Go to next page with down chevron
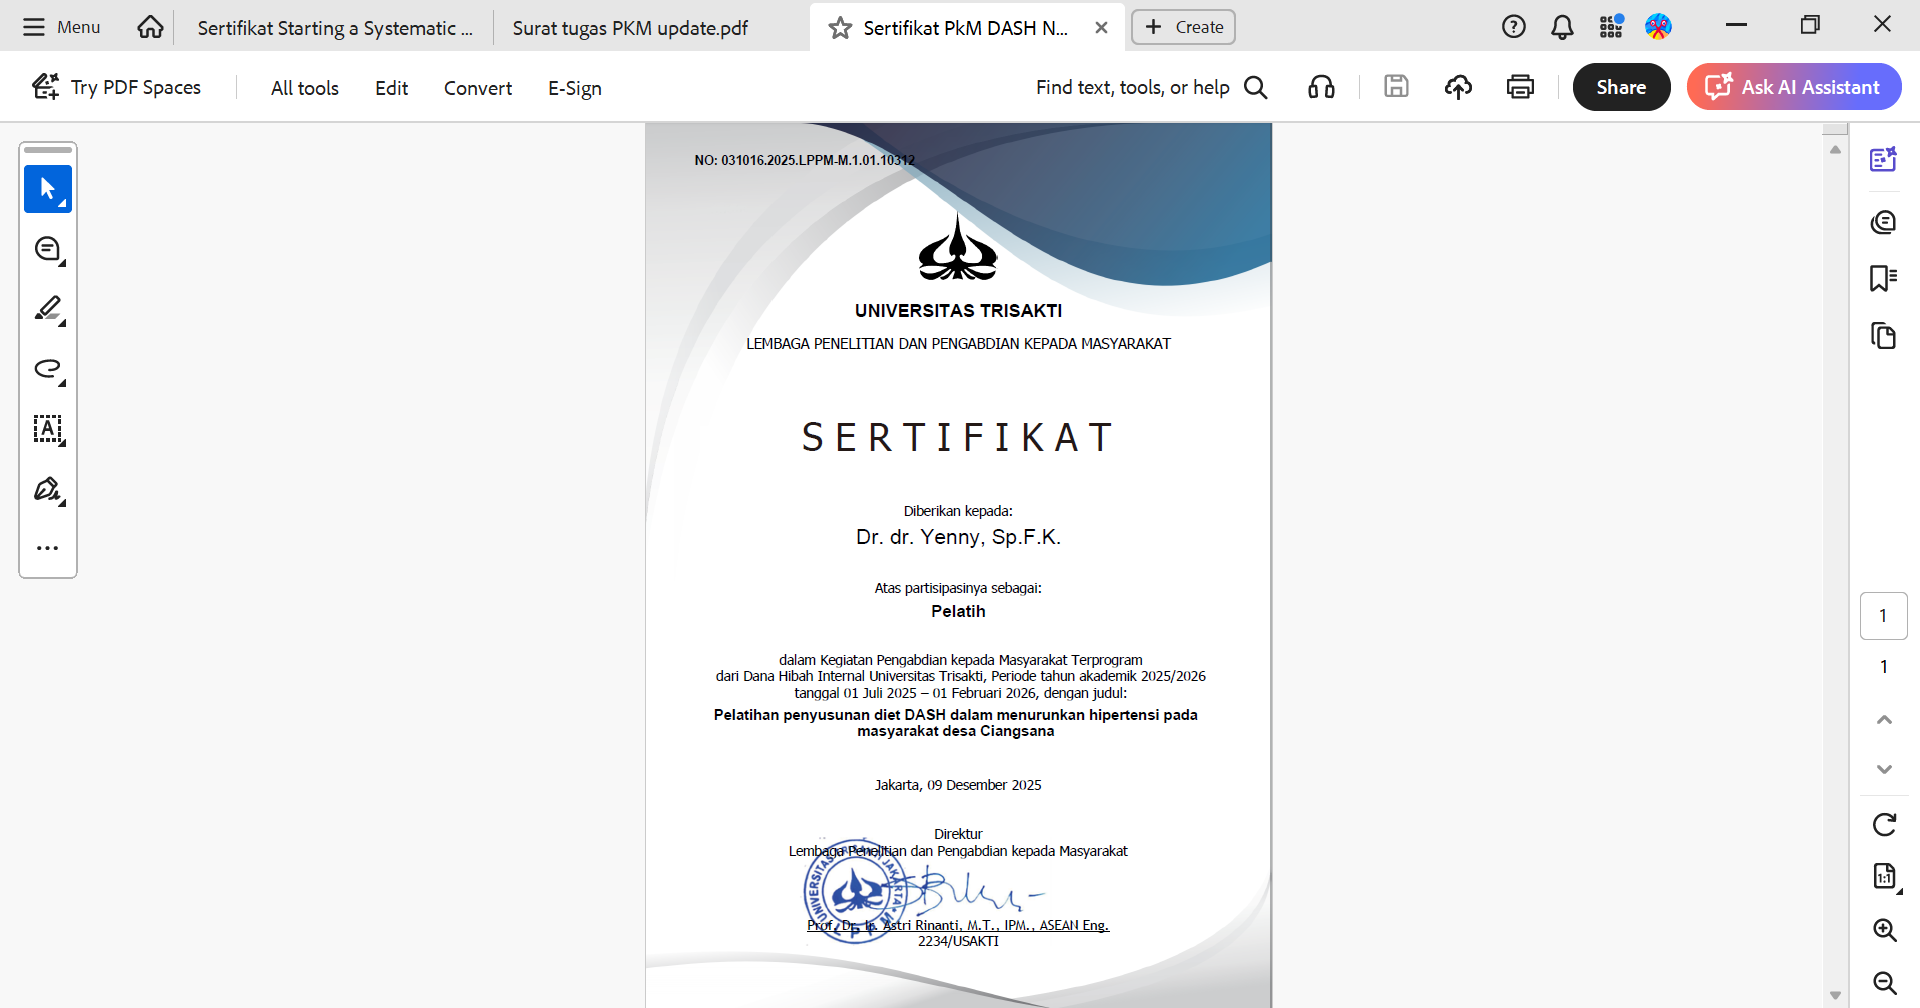 [1884, 769]
